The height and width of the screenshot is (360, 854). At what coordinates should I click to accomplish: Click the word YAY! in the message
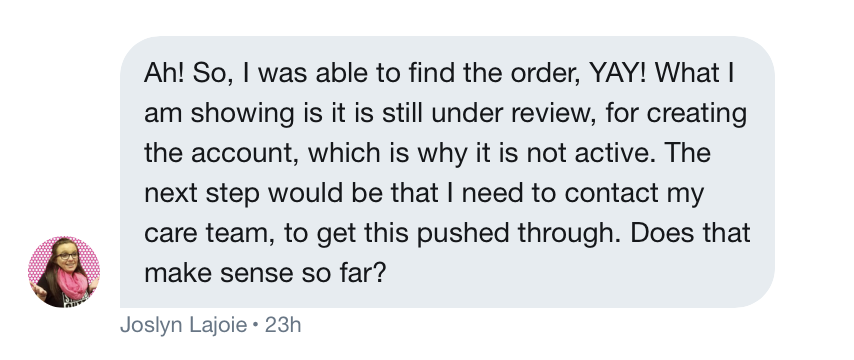click(618, 73)
